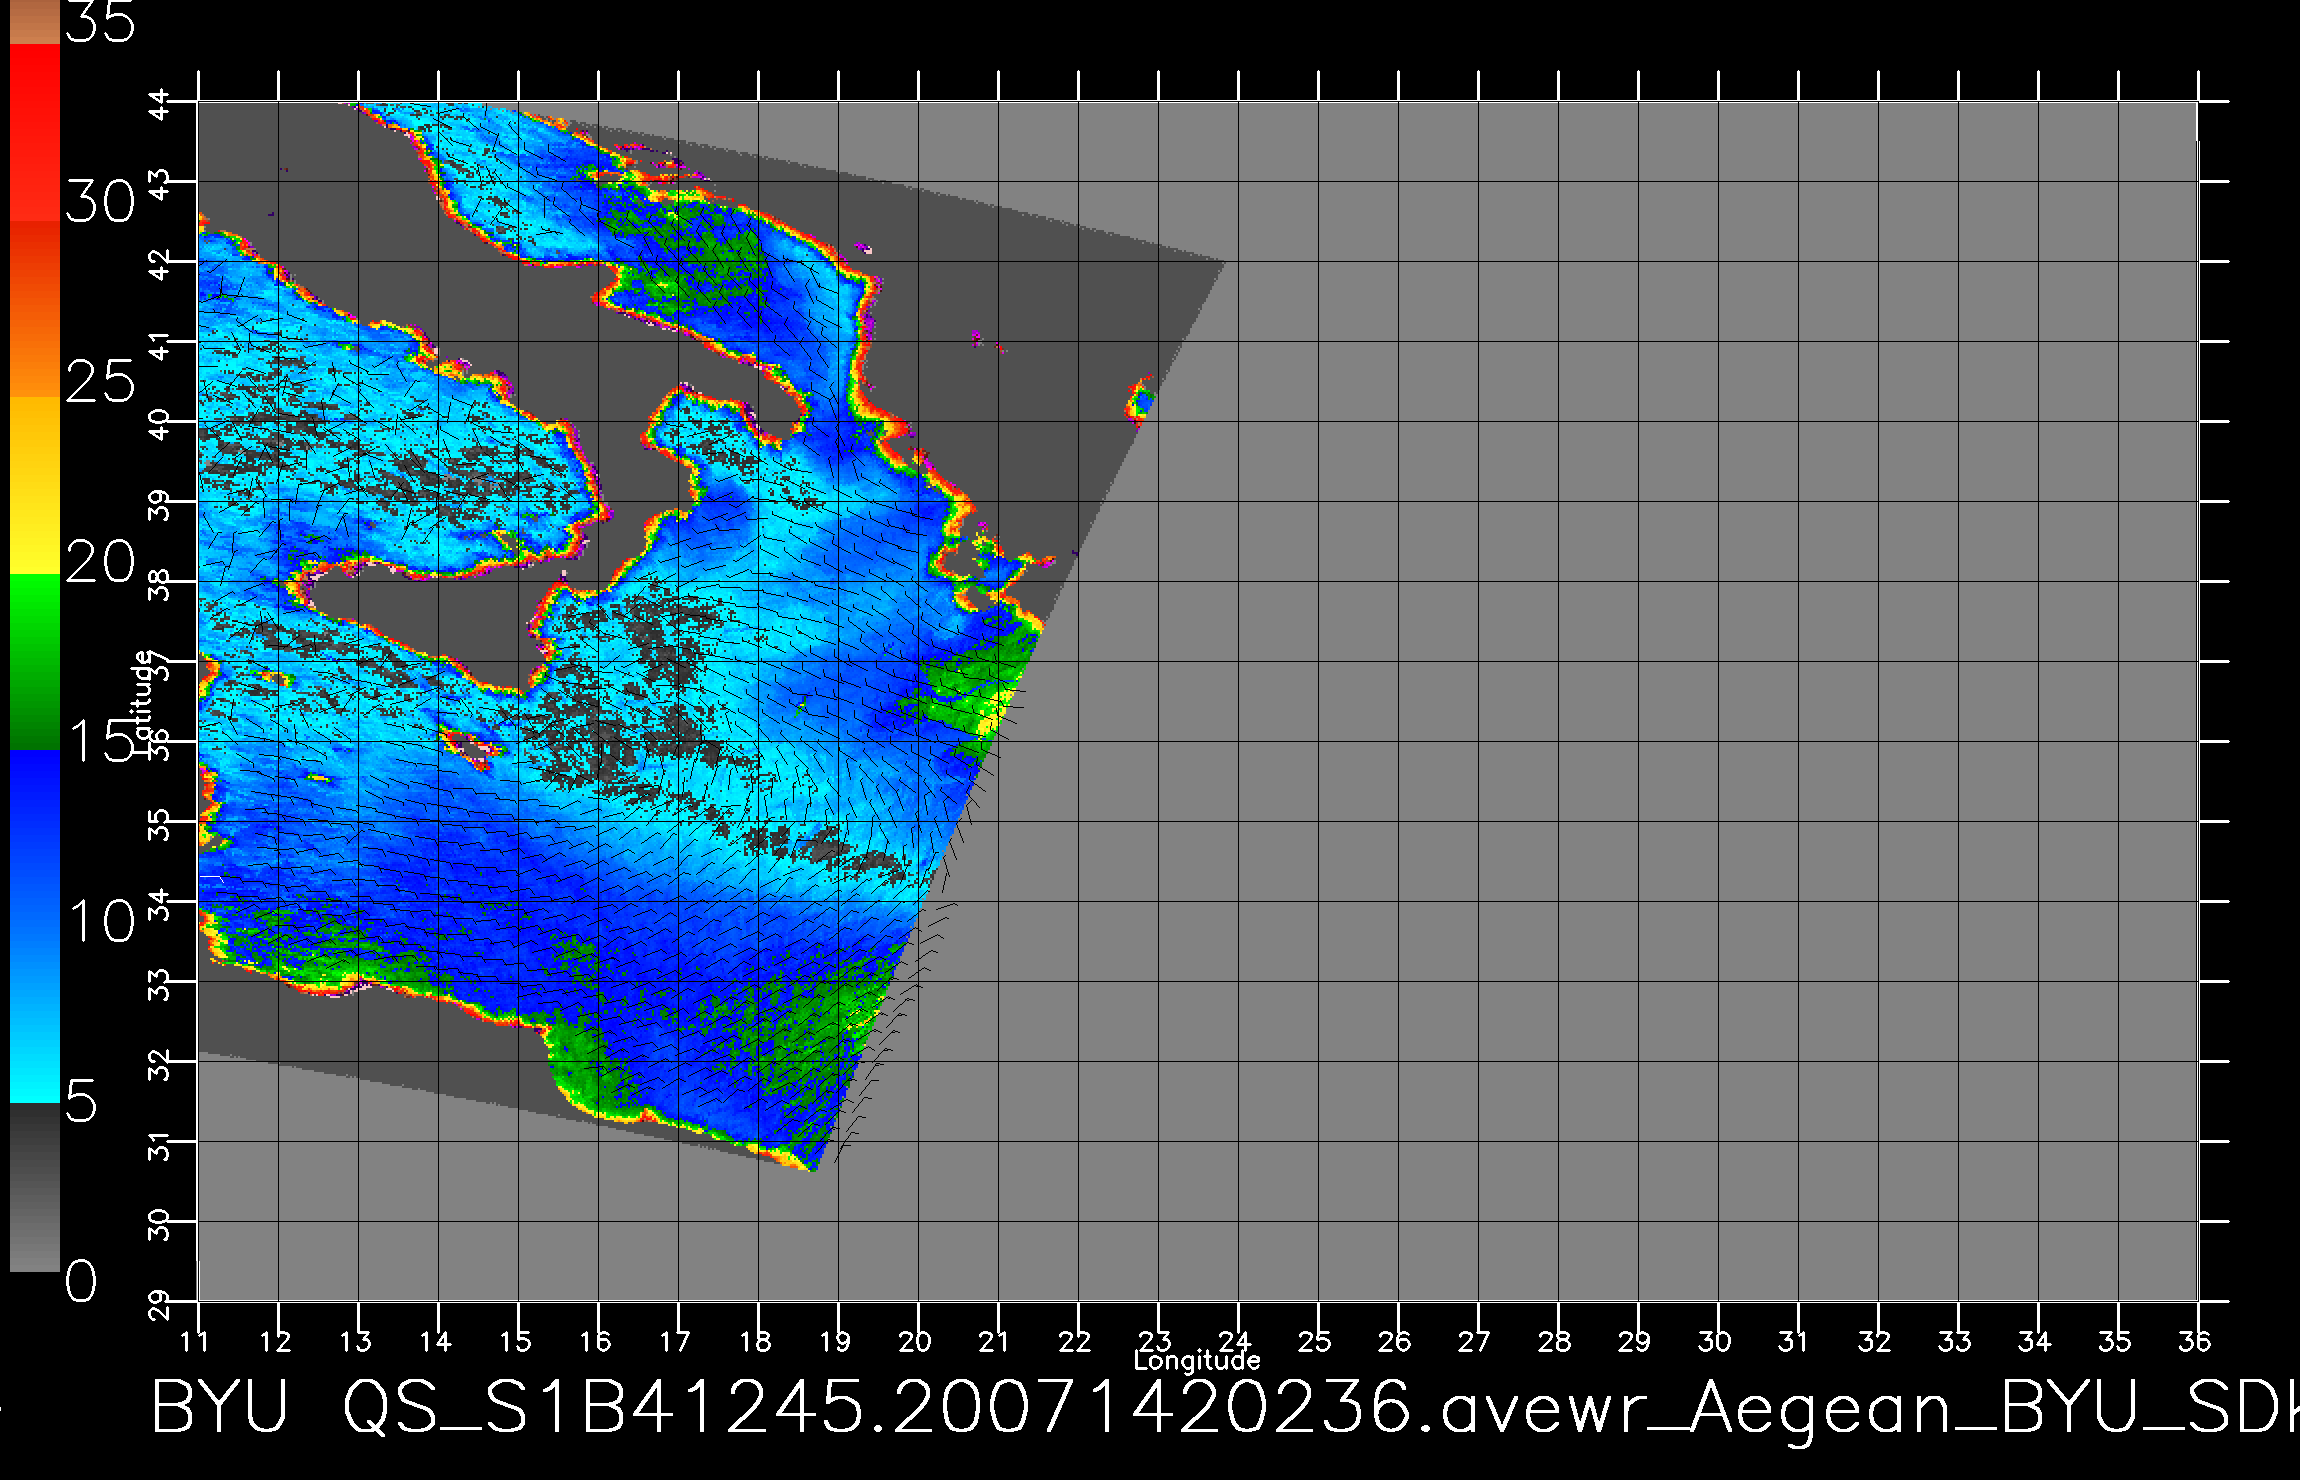Click rotated latitude tick label 35 on left axis
Viewport: 2300px width, 1480px height.
coord(159,824)
